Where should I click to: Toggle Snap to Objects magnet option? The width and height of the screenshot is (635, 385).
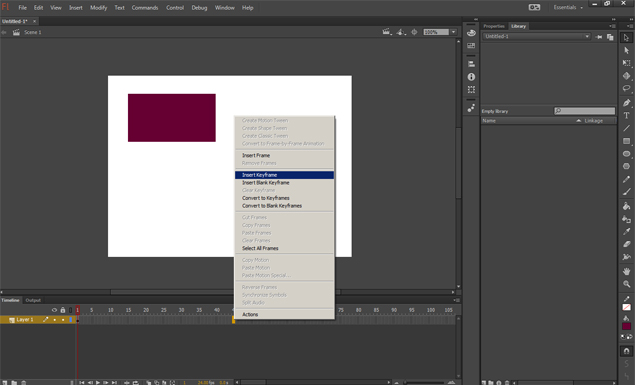pyautogui.click(x=626, y=351)
